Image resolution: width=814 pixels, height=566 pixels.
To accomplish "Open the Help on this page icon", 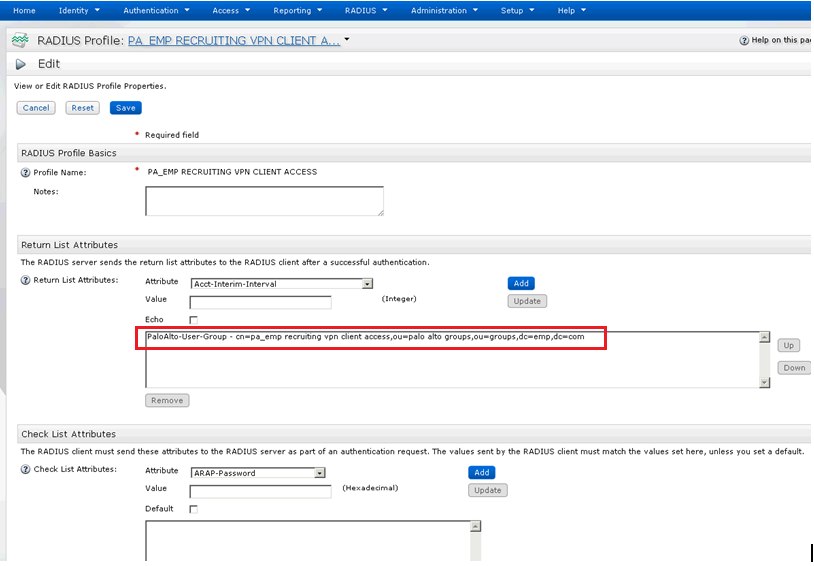I will pyautogui.click(x=744, y=41).
